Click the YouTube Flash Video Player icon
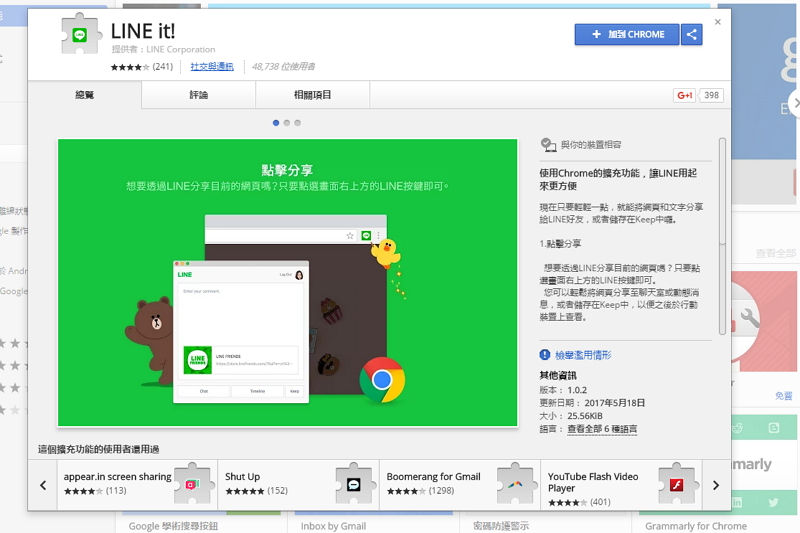 [677, 484]
